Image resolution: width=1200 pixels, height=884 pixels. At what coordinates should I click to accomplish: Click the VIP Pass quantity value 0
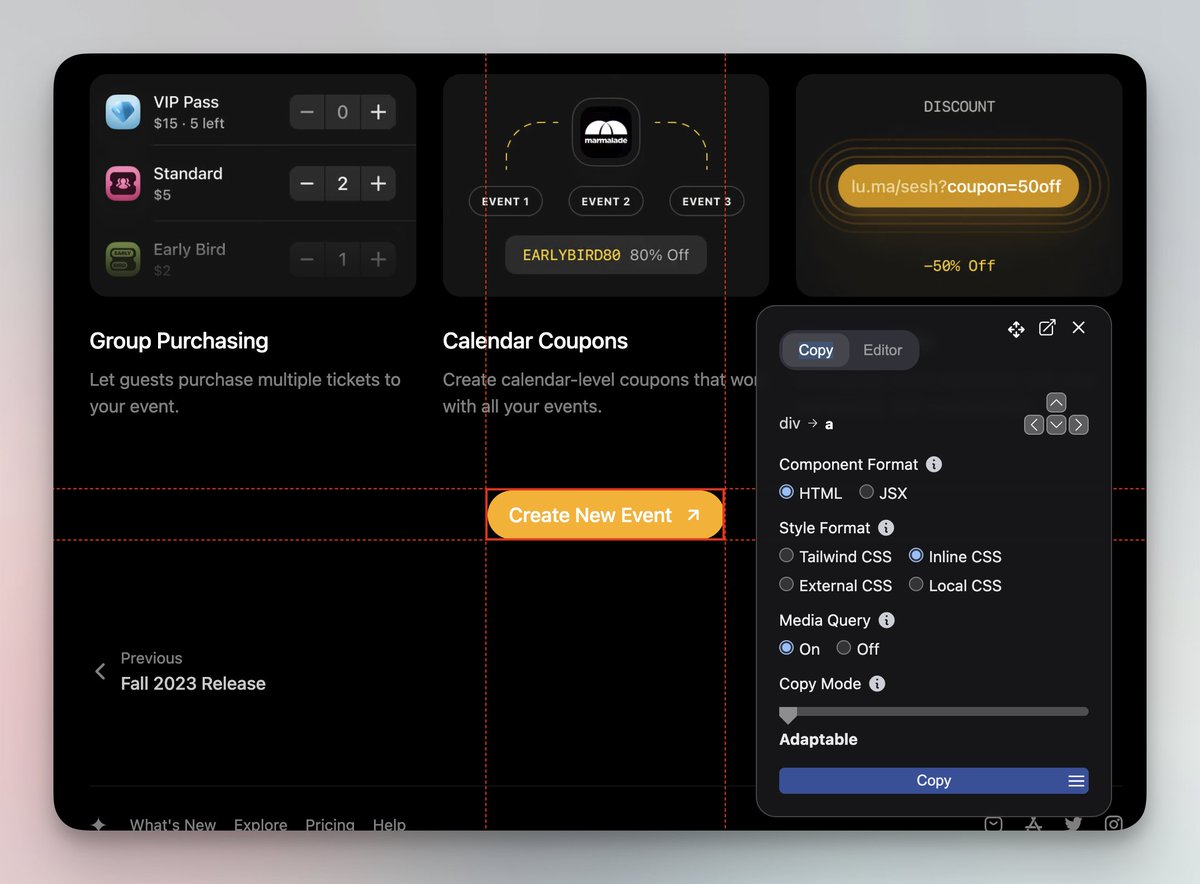pyautogui.click(x=342, y=112)
